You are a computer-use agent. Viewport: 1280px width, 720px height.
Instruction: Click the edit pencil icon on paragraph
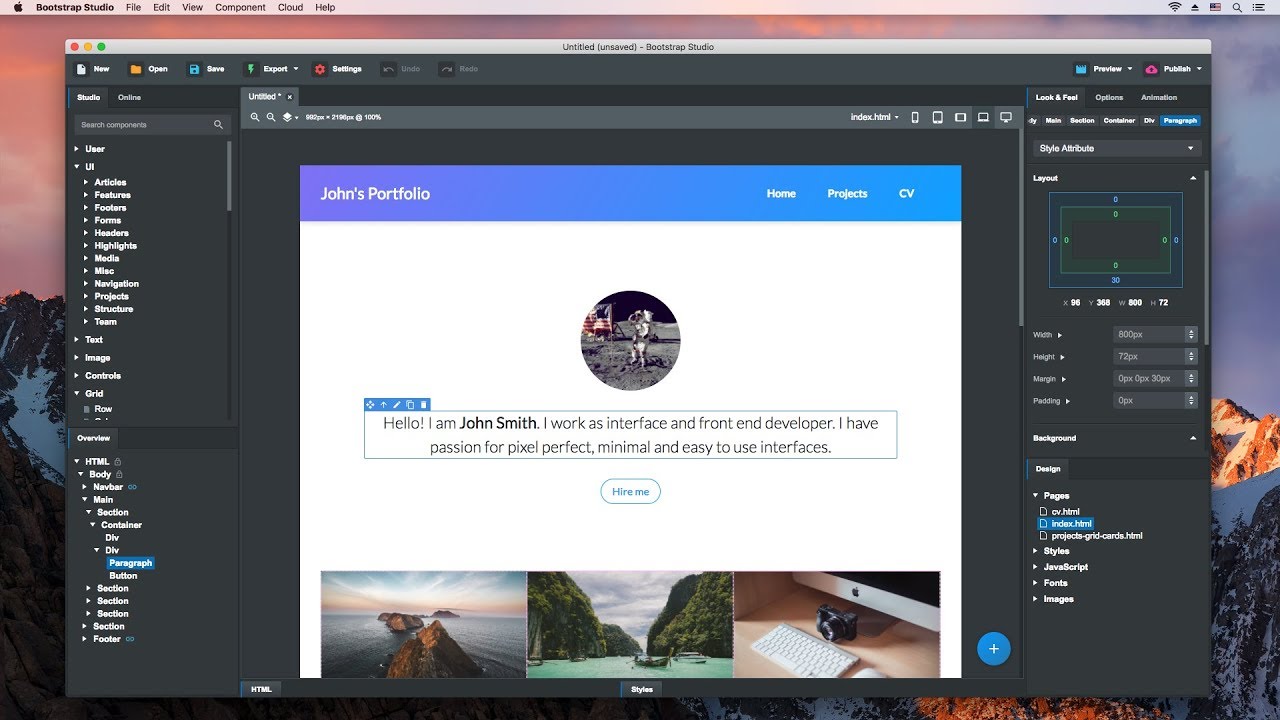(x=396, y=405)
